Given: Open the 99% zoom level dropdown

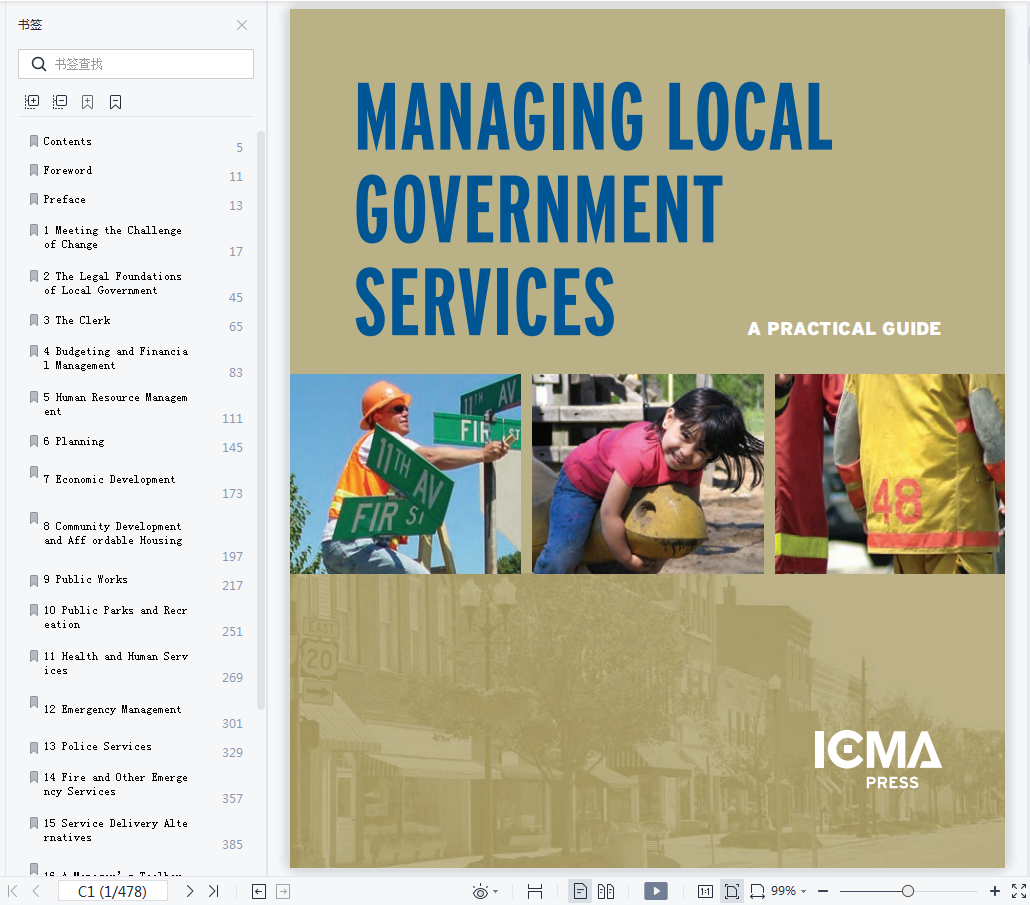Looking at the screenshot, I should tap(789, 891).
